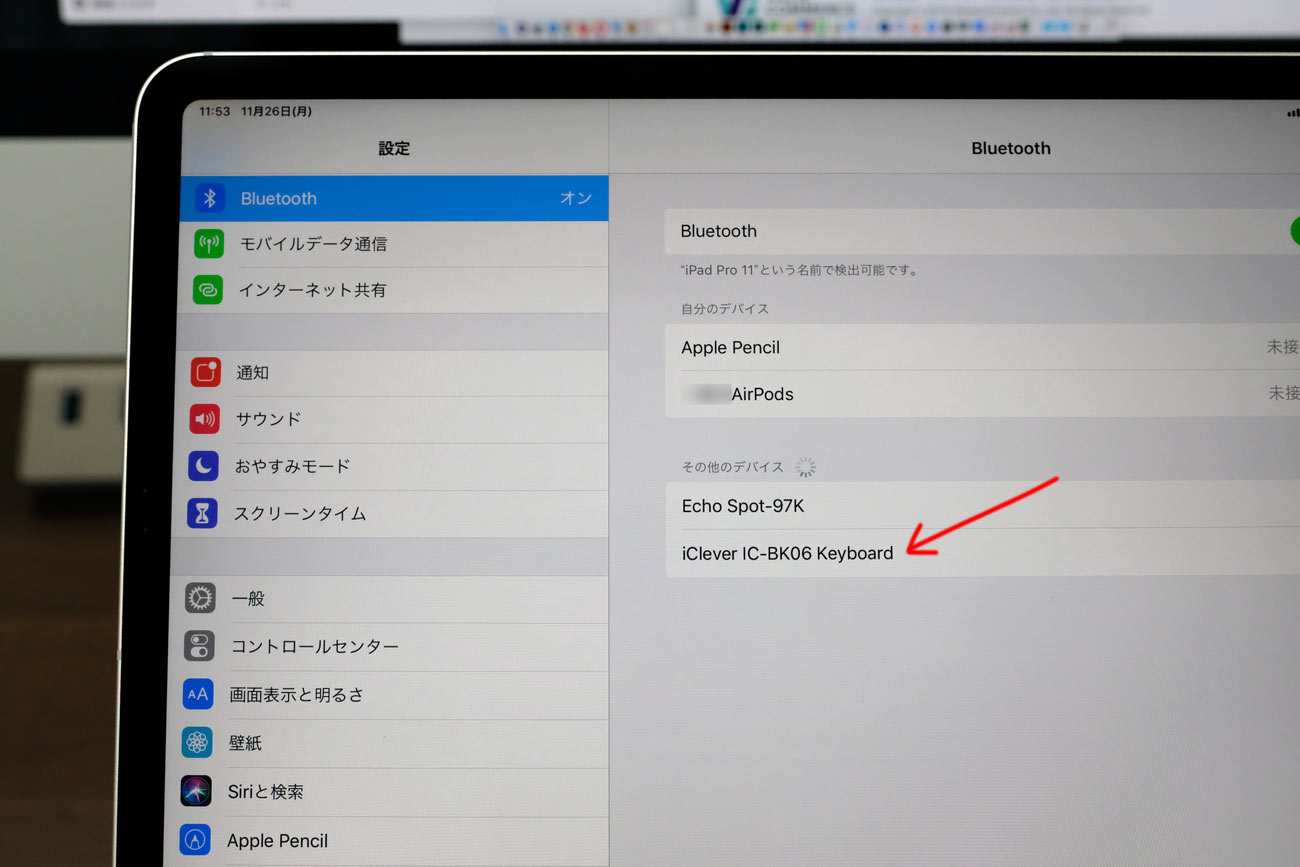Open おやすみモード settings

point(389,466)
